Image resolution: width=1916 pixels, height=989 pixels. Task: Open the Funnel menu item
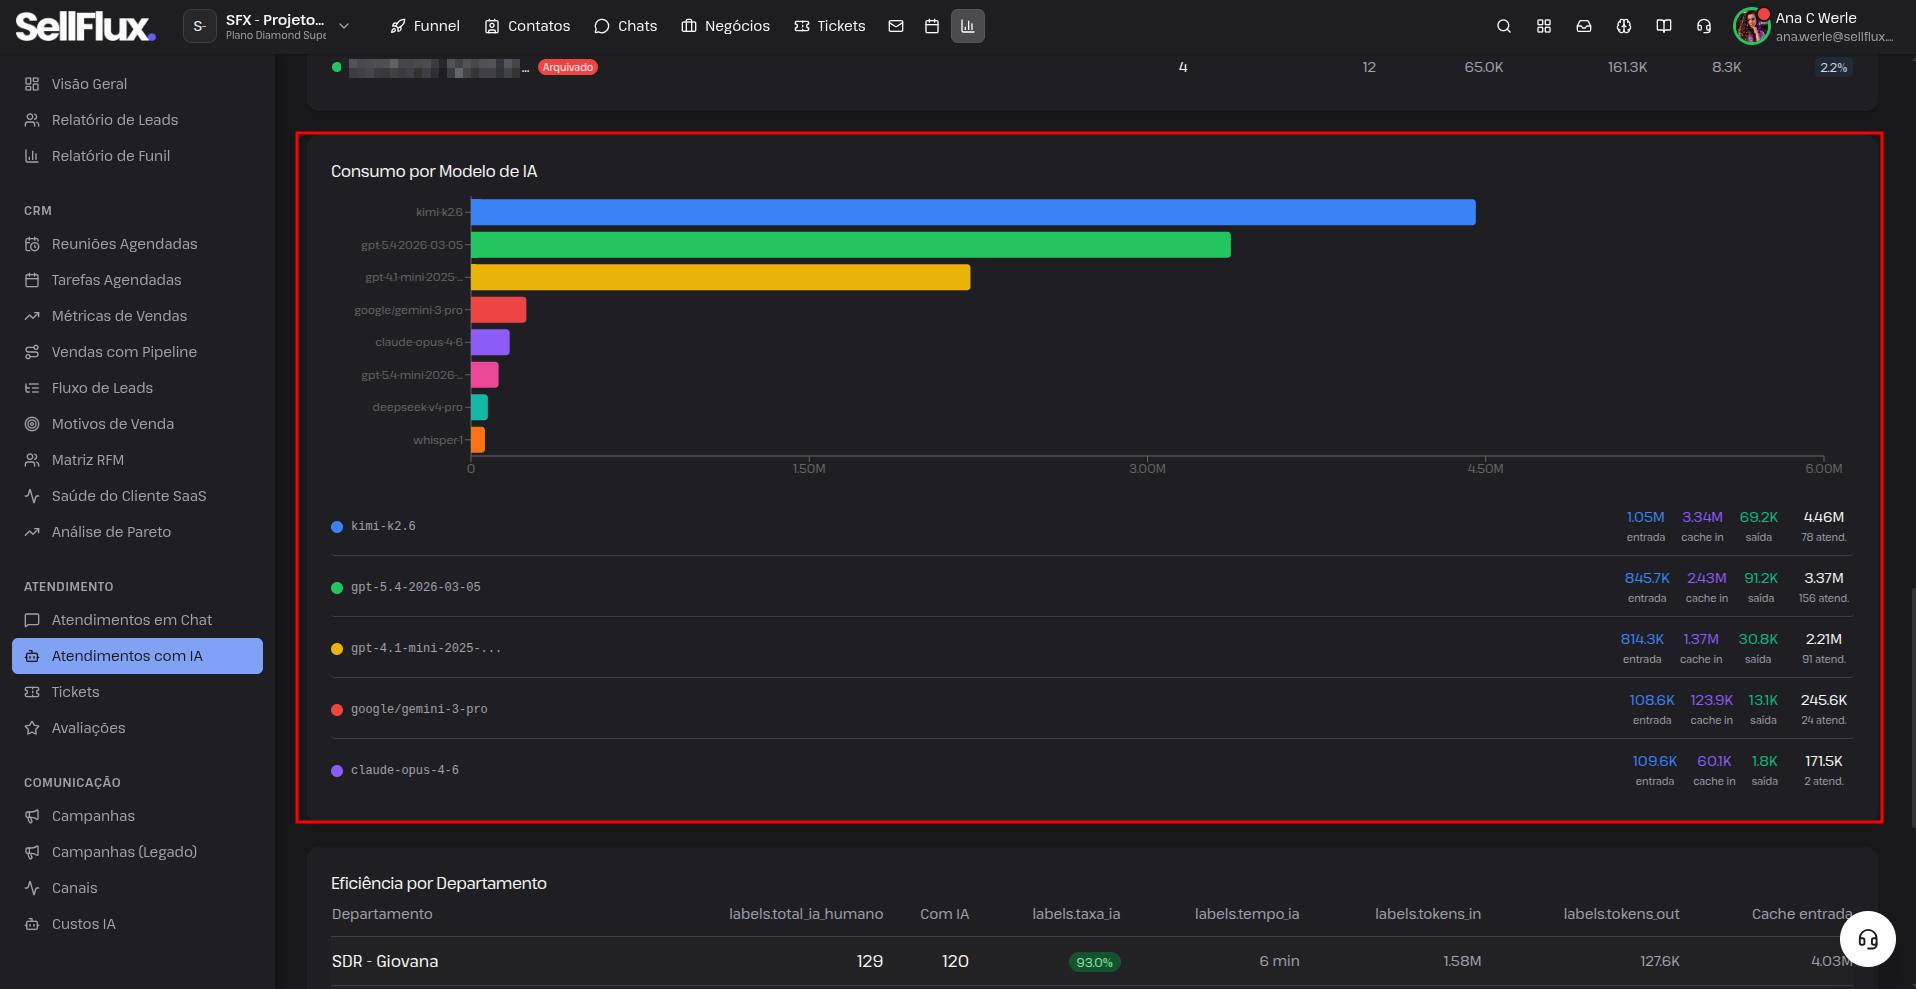pos(425,26)
